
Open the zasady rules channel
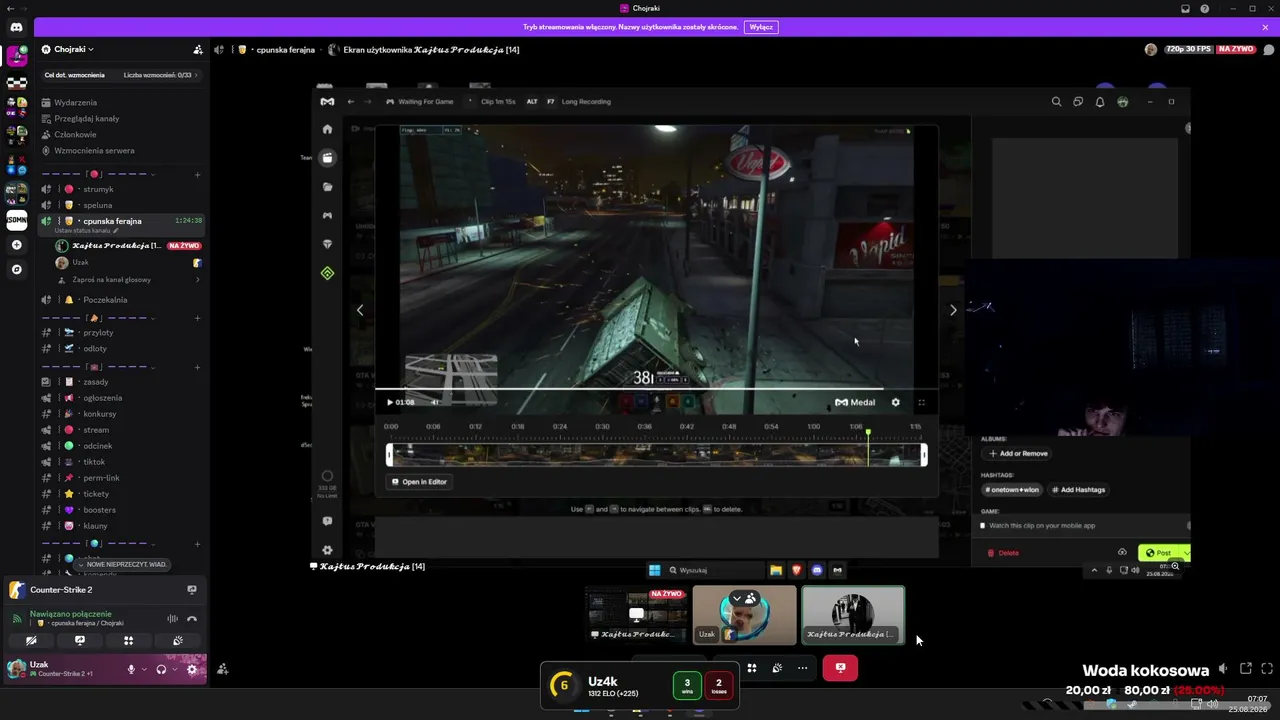[x=121, y=382]
